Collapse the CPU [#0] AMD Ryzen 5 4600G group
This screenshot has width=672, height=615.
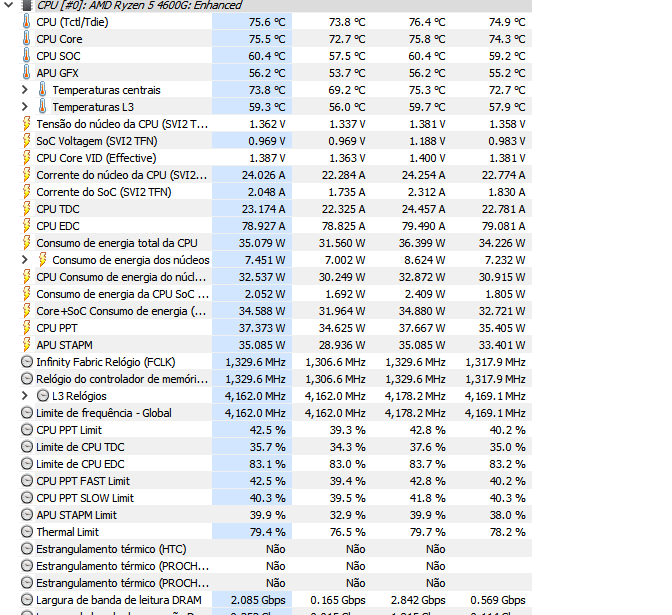pyautogui.click(x=9, y=5)
